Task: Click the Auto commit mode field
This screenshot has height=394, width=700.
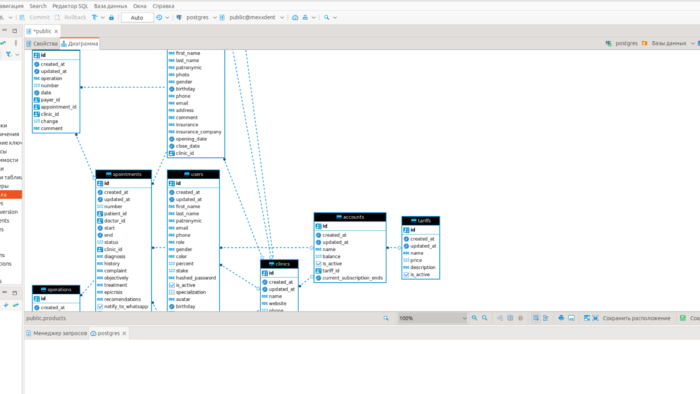Action: [137, 17]
